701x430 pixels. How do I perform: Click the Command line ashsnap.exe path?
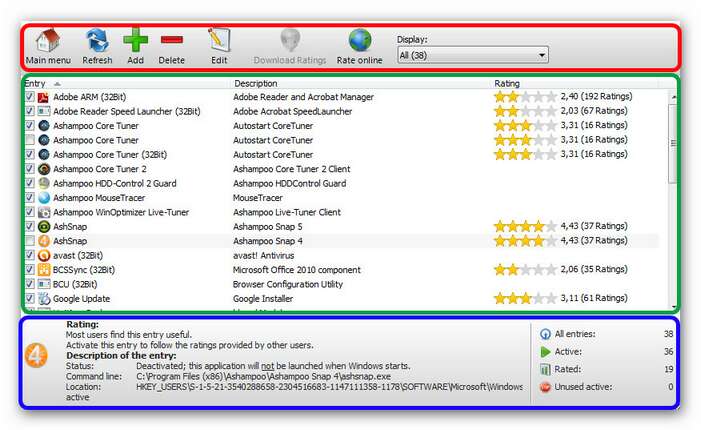pos(263,376)
